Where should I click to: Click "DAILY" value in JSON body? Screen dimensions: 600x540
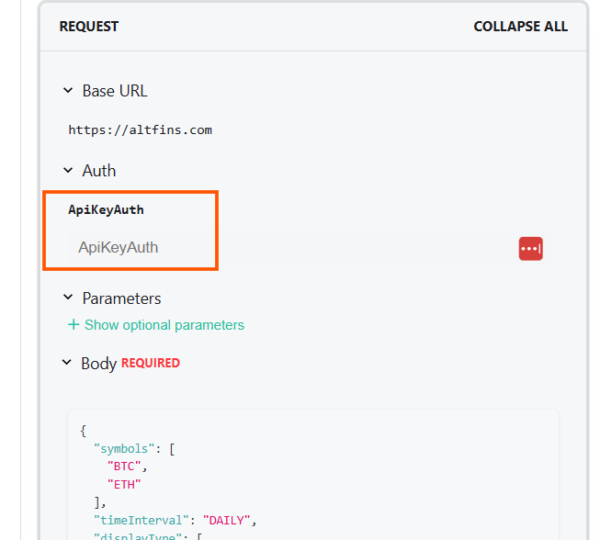pos(226,520)
